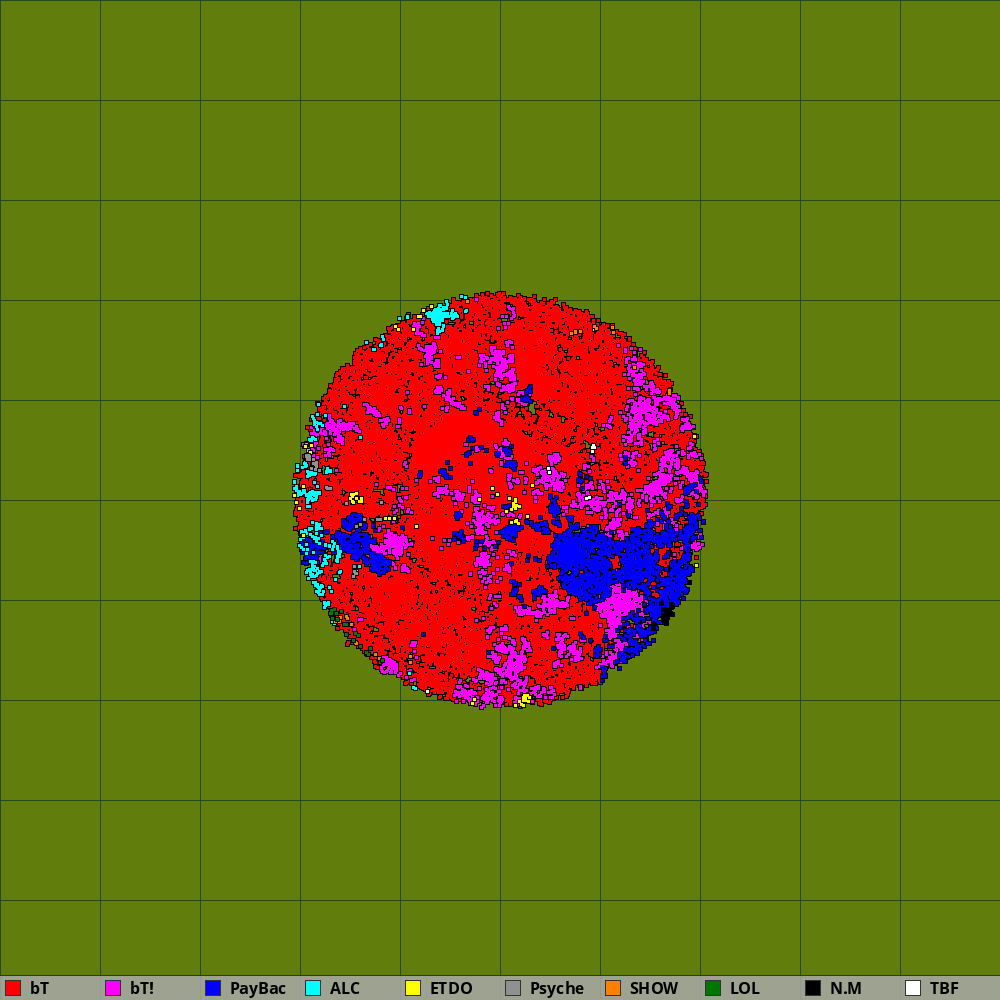The width and height of the screenshot is (1000, 1000).
Task: Select the ALC legend label
Action: 344,988
